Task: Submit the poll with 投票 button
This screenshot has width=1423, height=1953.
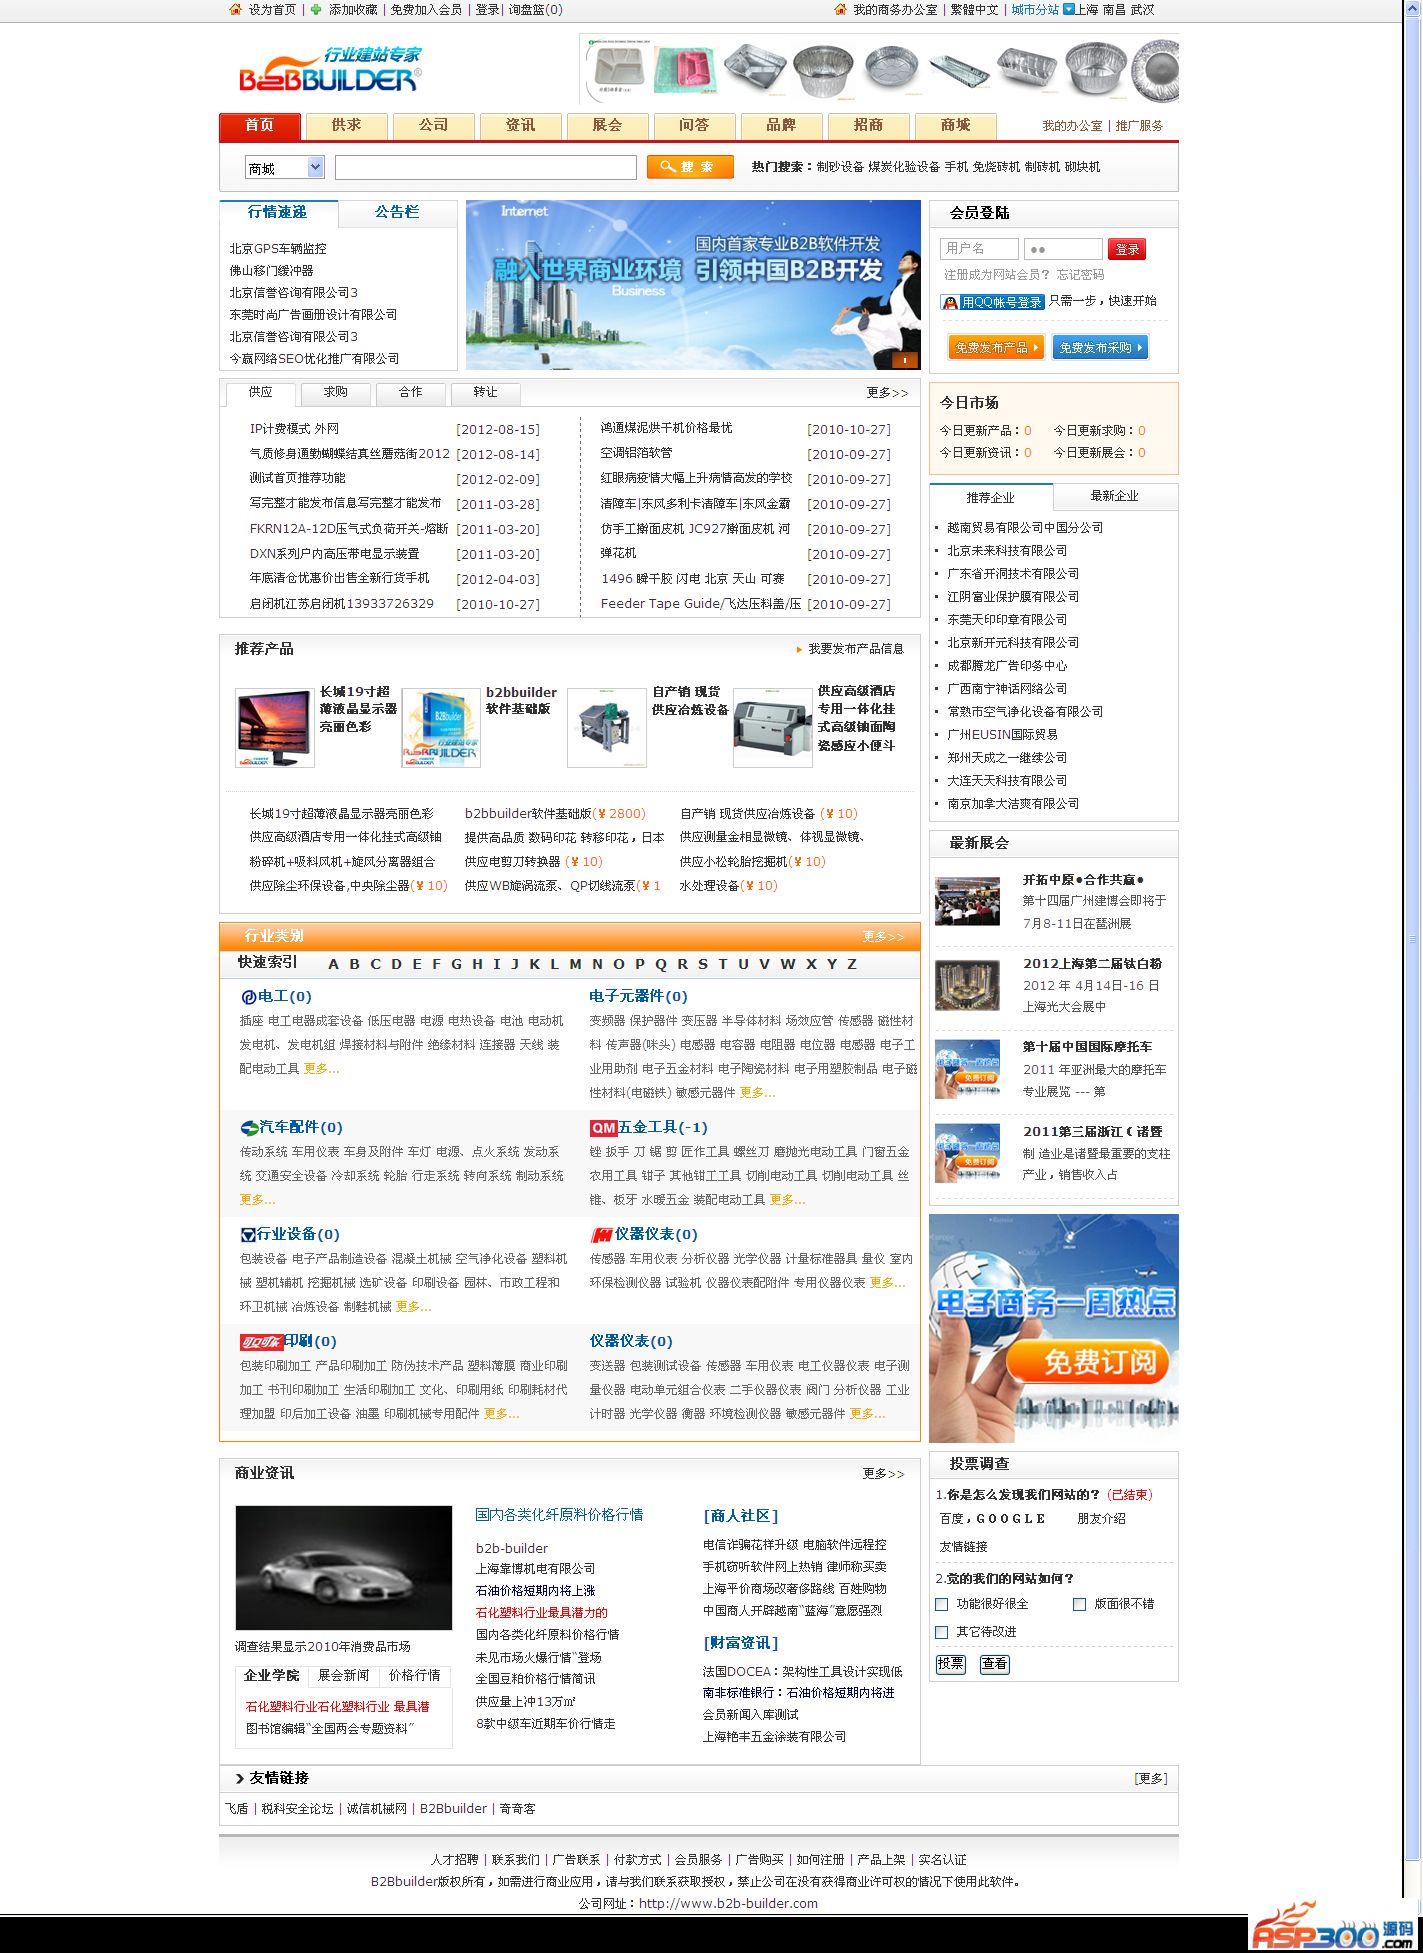Action: pos(950,1664)
